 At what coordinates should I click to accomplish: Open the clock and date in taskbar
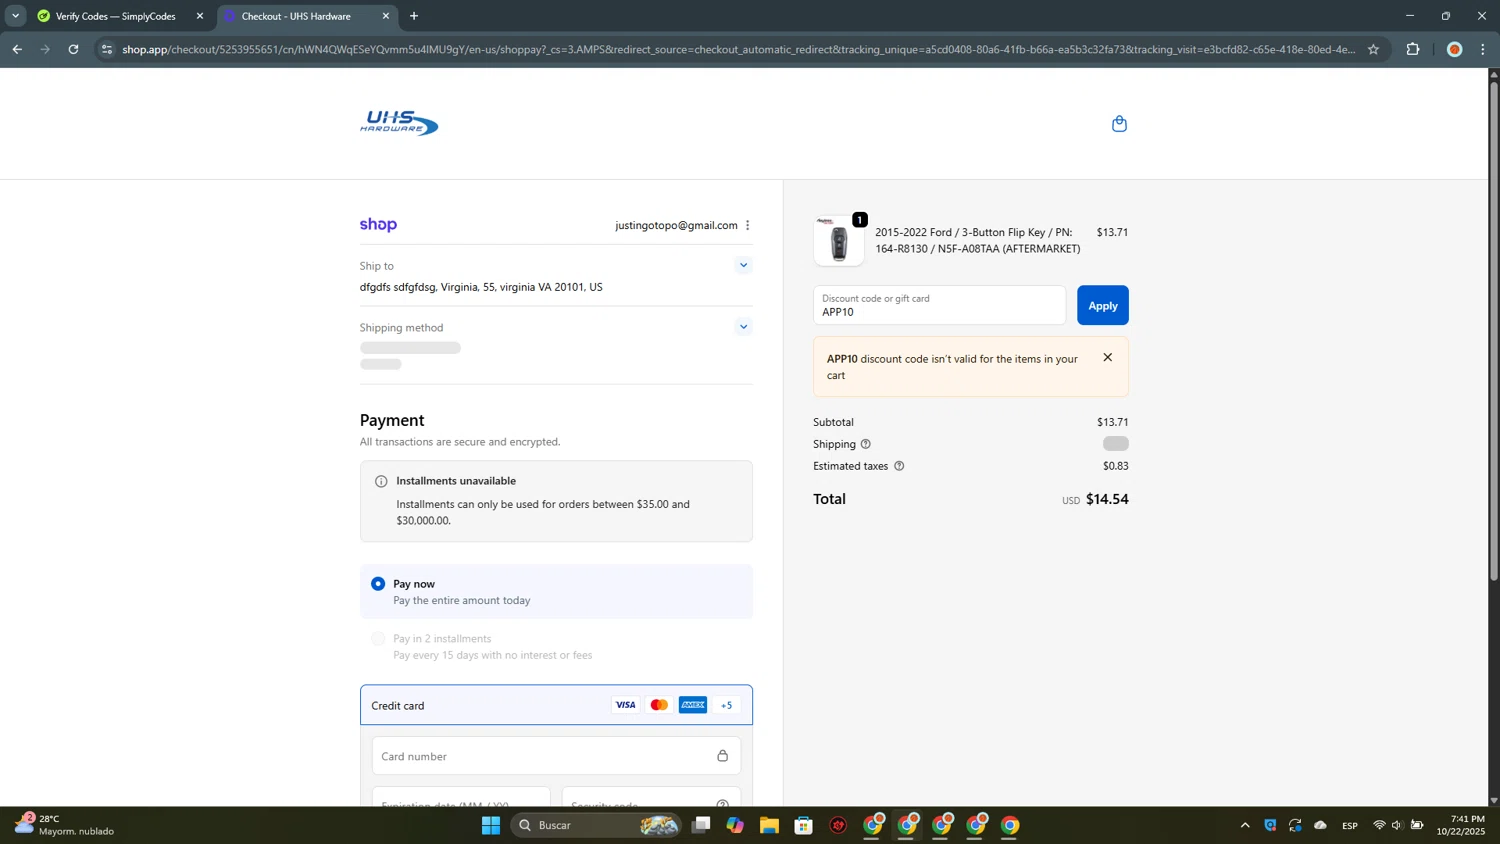1461,825
